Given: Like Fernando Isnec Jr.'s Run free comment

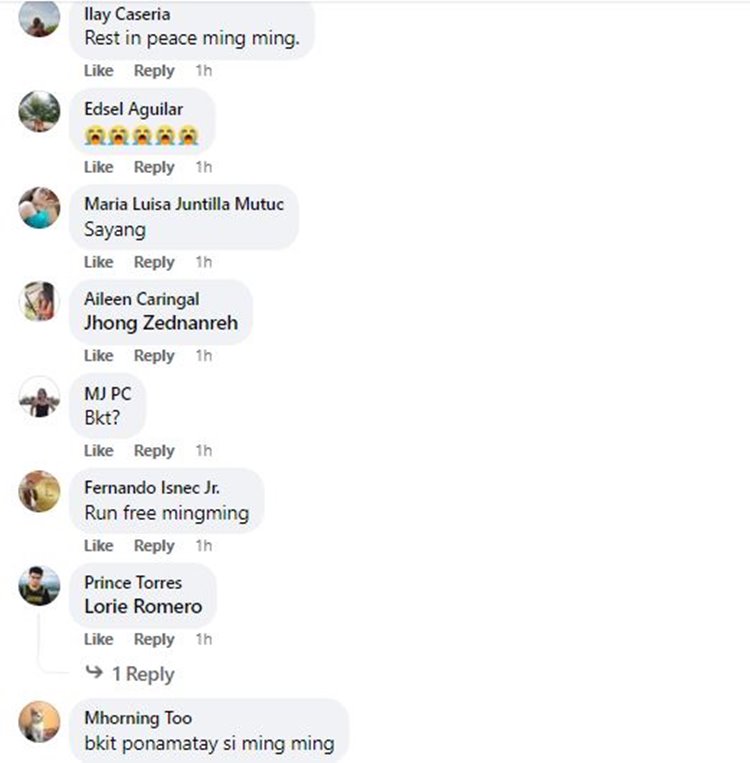Looking at the screenshot, I should pyautogui.click(x=99, y=545).
